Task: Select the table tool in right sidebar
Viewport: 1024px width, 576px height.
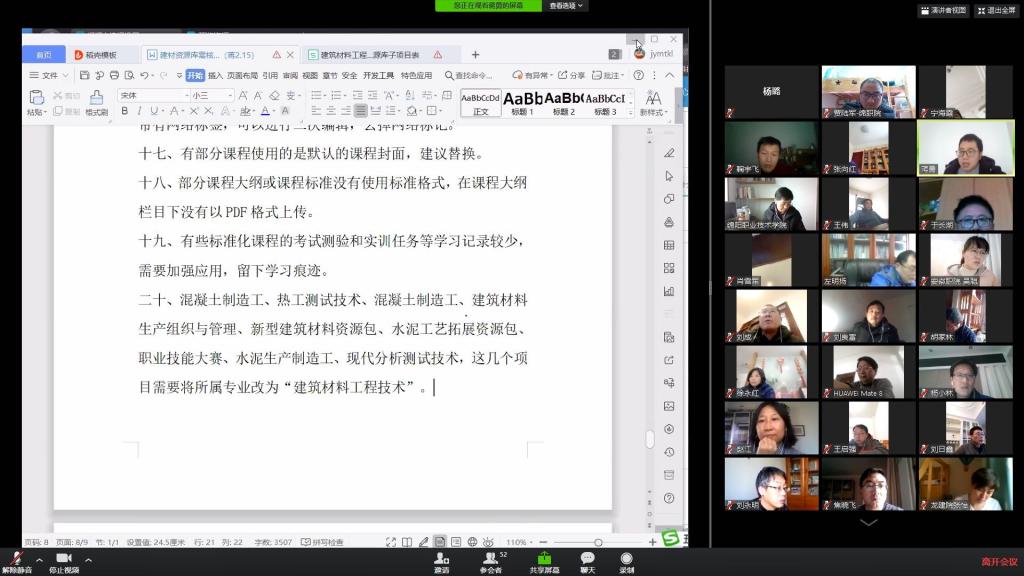Action: (x=669, y=245)
